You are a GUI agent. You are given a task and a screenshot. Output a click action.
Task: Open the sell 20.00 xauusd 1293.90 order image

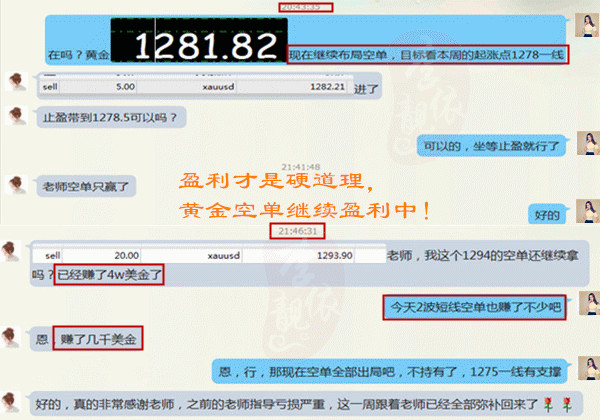point(209,253)
